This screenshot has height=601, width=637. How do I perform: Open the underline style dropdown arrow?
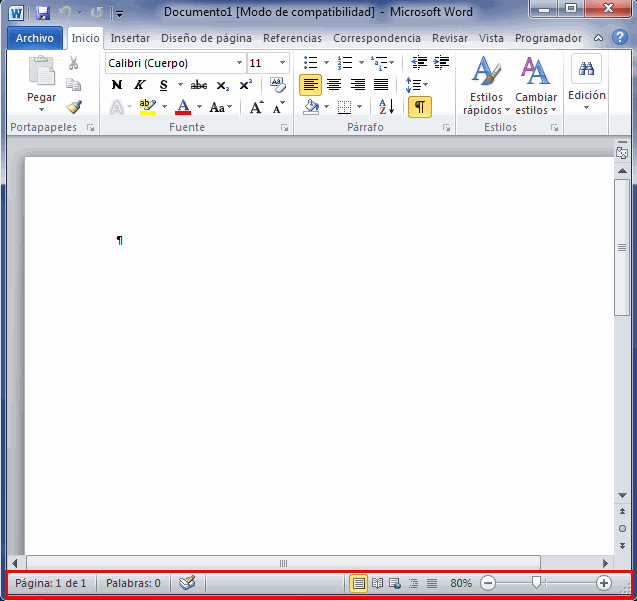[x=180, y=85]
